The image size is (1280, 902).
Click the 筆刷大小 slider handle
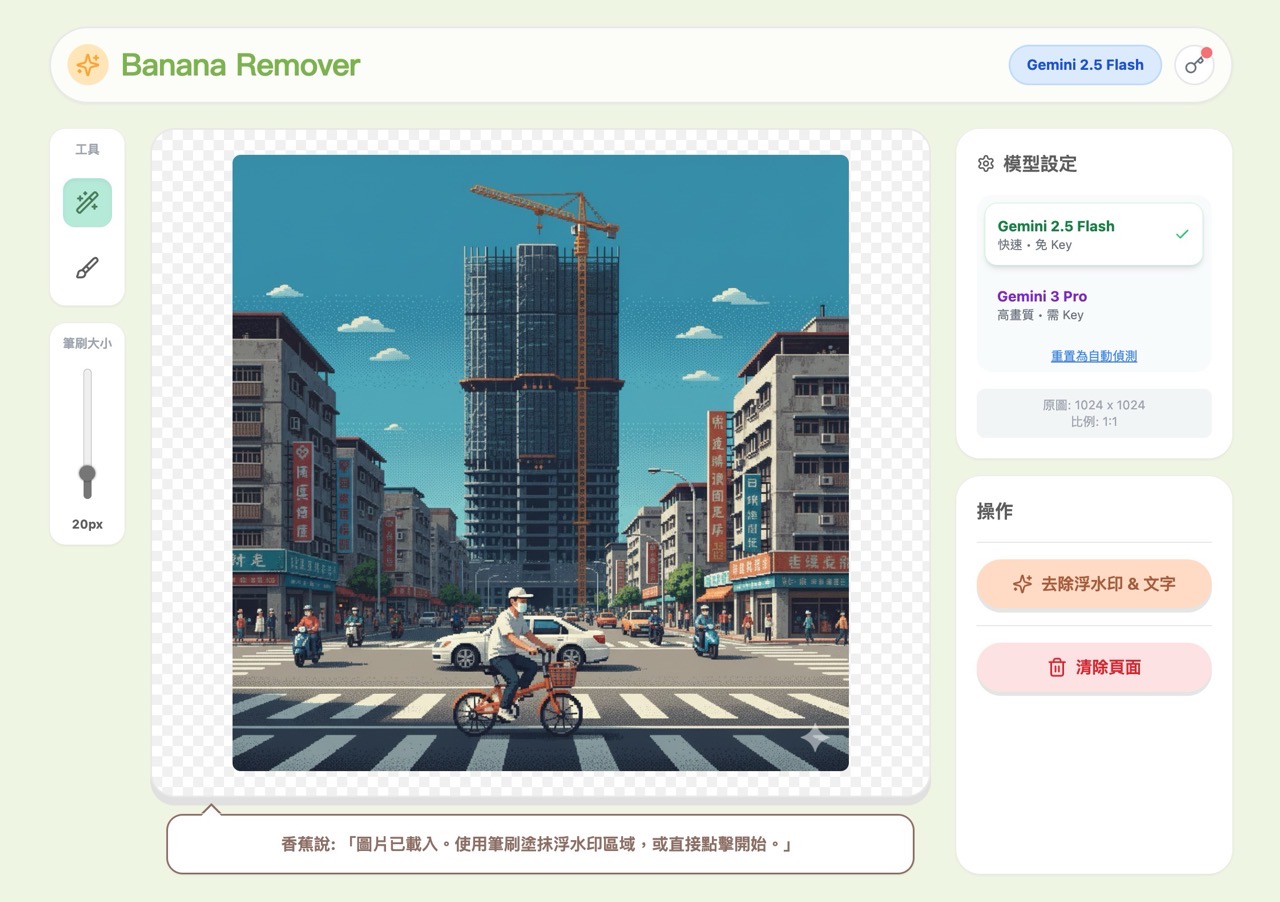tap(87, 474)
